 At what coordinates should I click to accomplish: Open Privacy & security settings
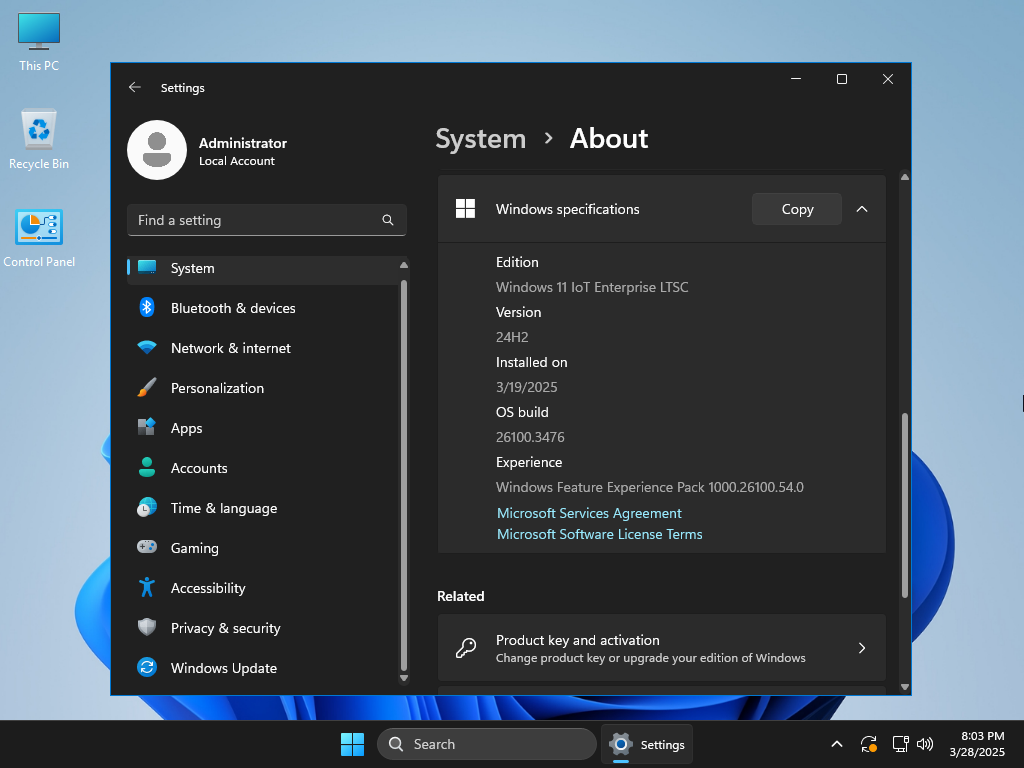coord(263,628)
